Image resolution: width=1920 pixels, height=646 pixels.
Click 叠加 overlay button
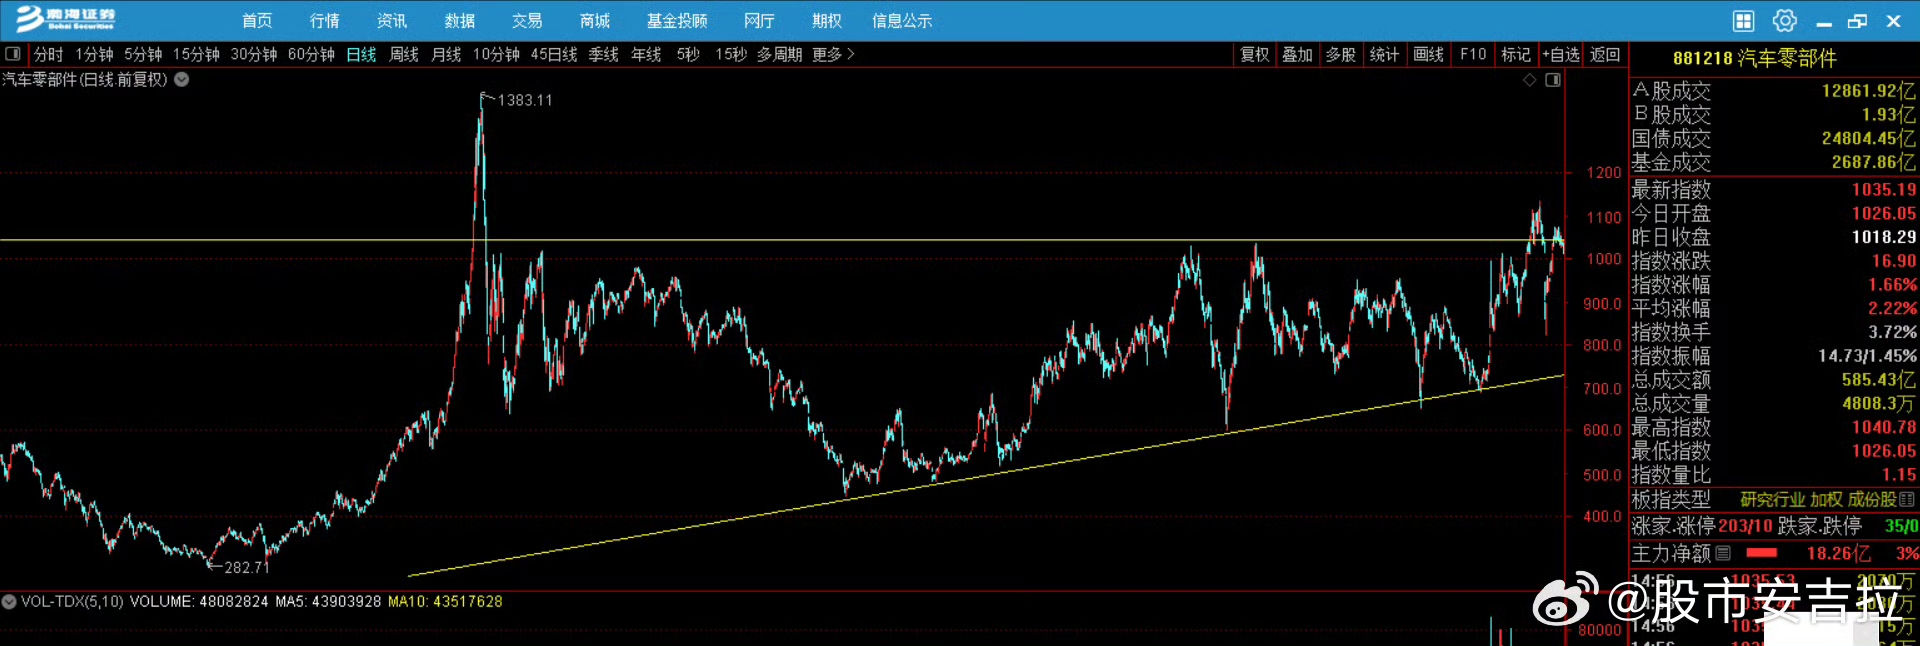[1298, 54]
